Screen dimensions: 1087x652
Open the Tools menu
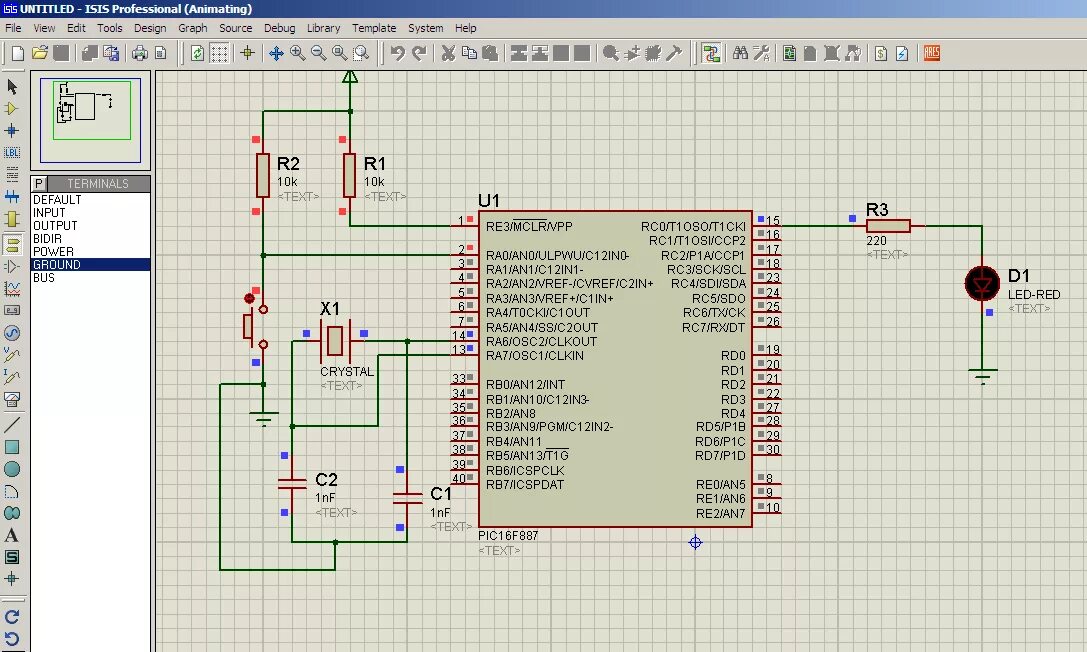(x=110, y=28)
